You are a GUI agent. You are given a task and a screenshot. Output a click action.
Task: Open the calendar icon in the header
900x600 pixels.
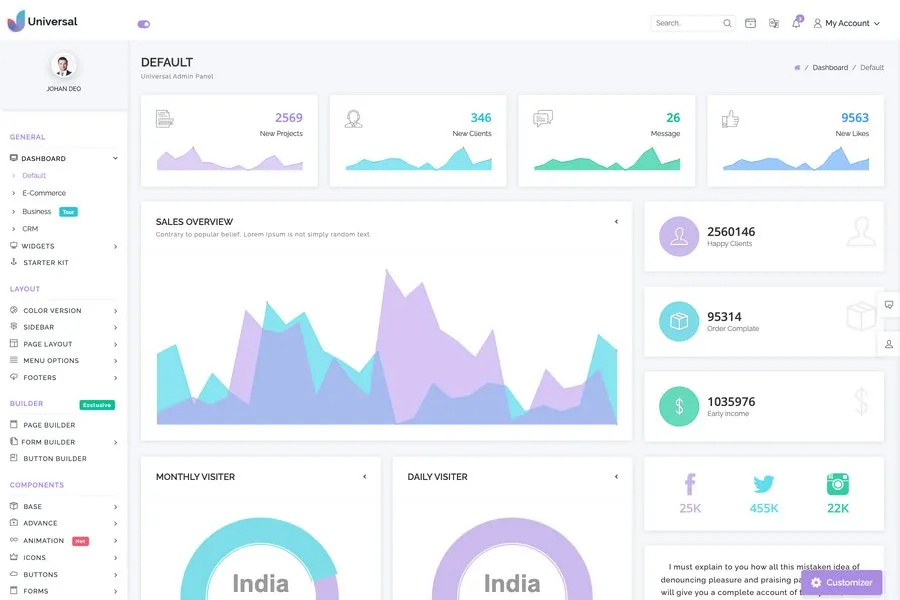pos(750,23)
